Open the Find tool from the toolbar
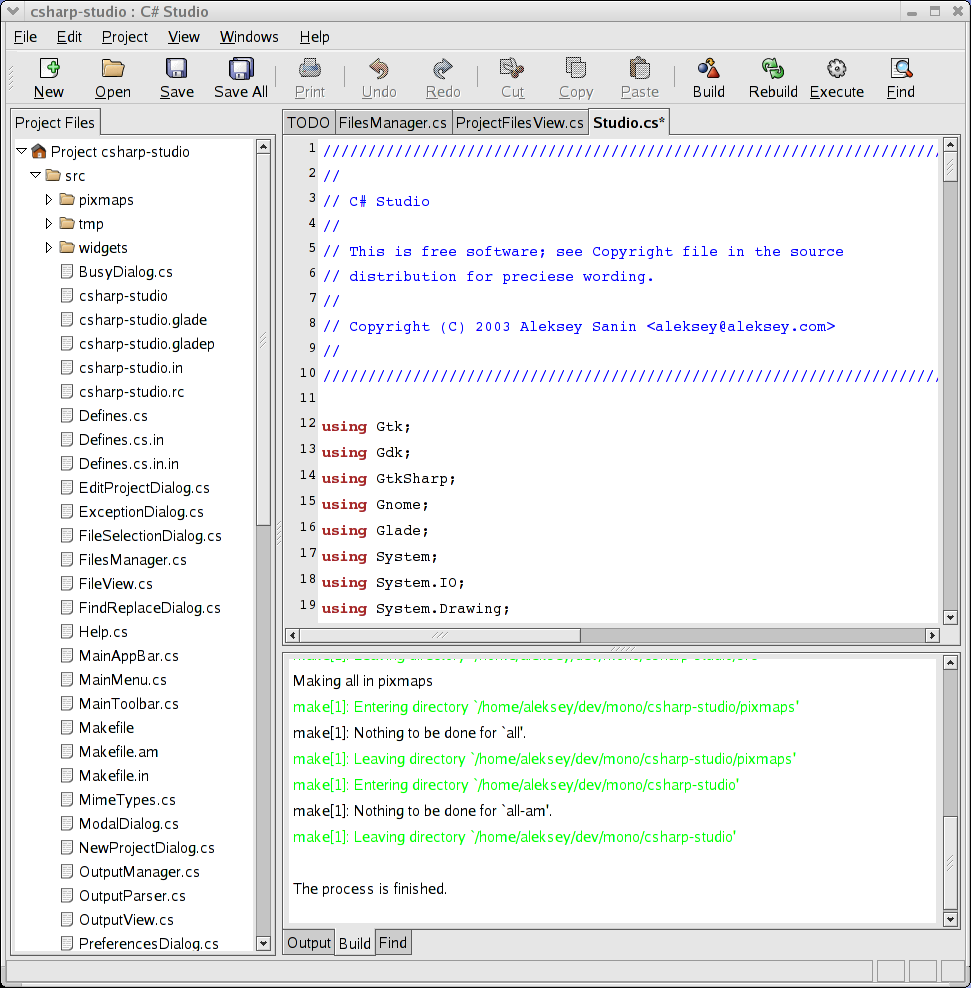 (x=899, y=78)
